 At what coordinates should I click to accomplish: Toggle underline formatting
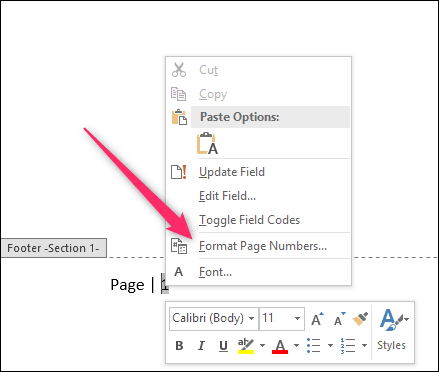[x=223, y=346]
